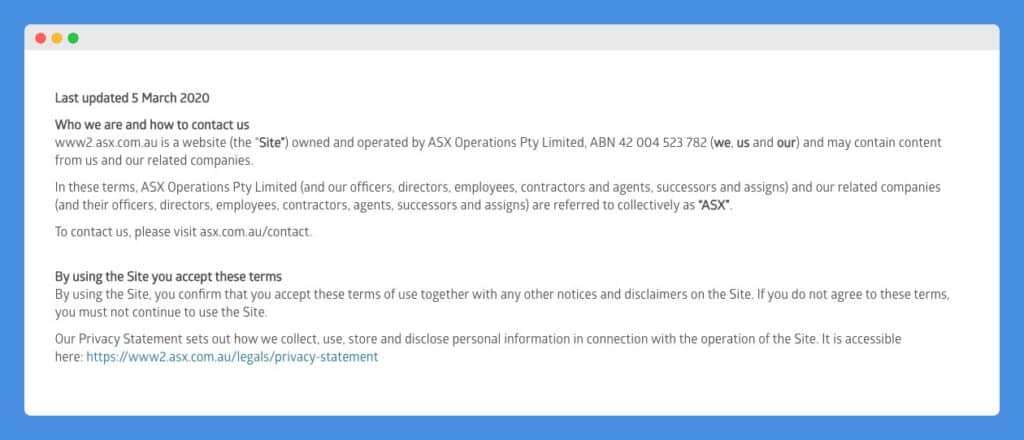
Task: Click the 'Who we are and how to contact us' heading
Action: pos(152,125)
